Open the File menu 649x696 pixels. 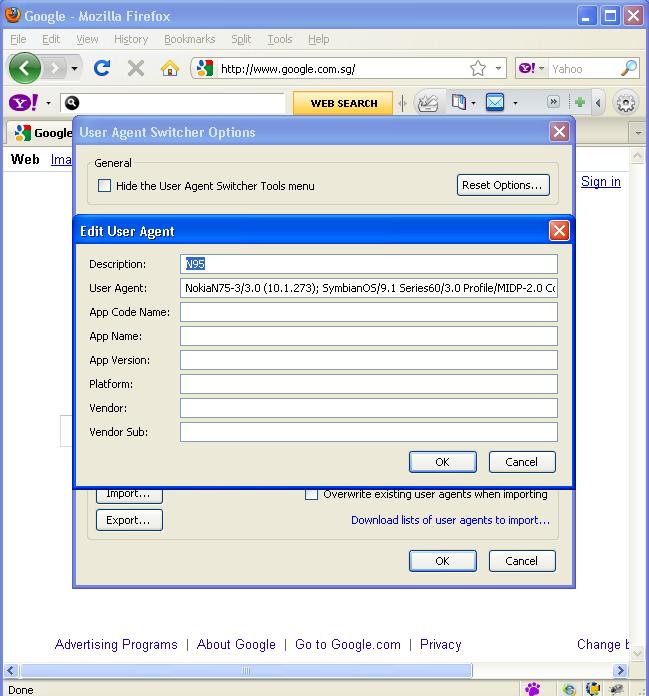(18, 40)
